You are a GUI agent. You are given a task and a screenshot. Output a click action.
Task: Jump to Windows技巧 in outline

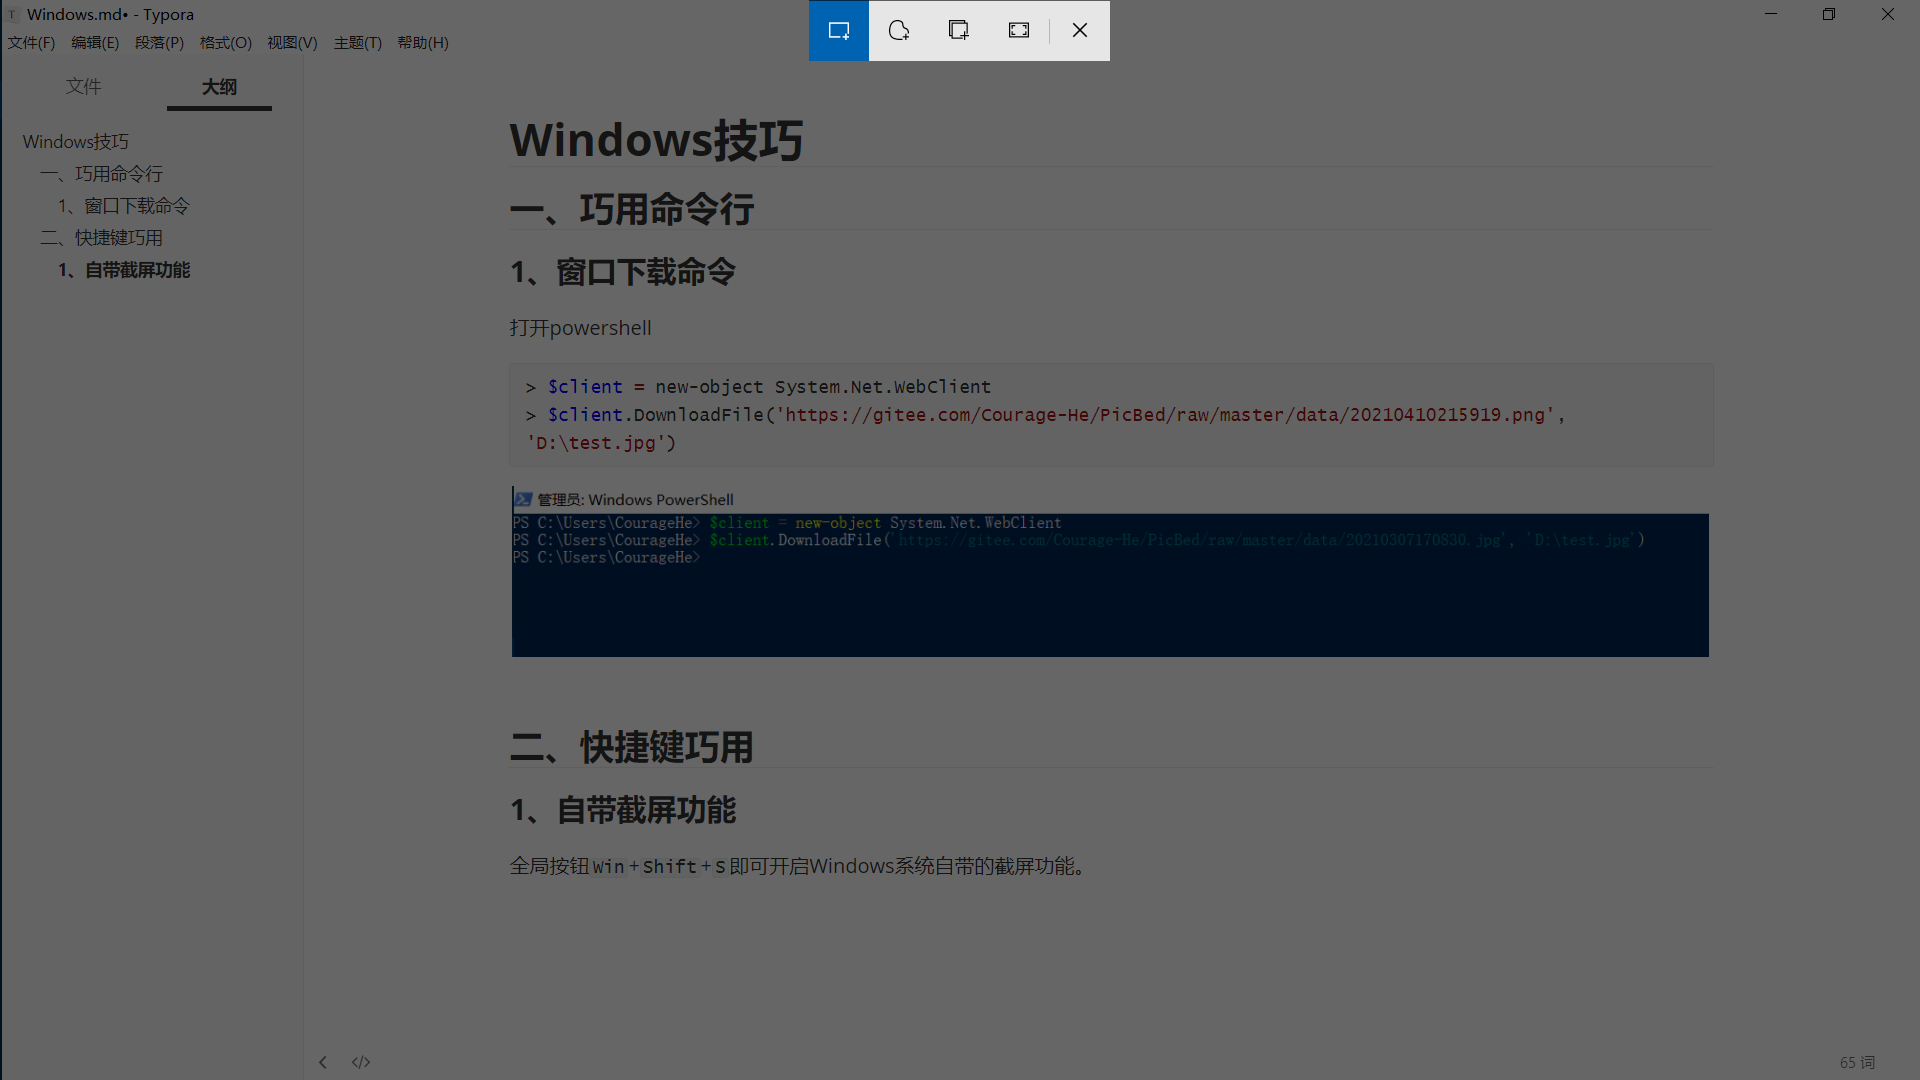76,142
